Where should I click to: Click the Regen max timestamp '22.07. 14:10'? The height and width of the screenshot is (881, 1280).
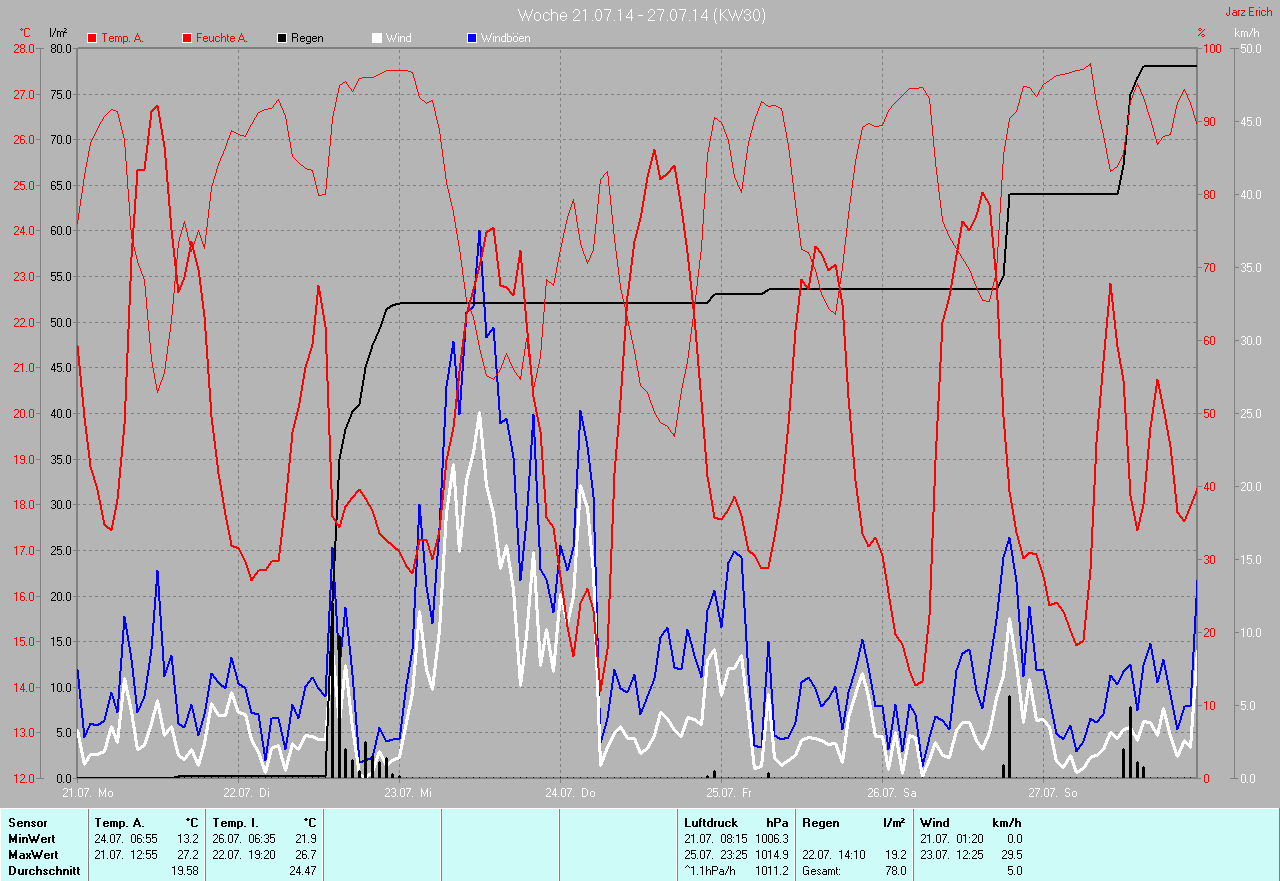[833, 855]
